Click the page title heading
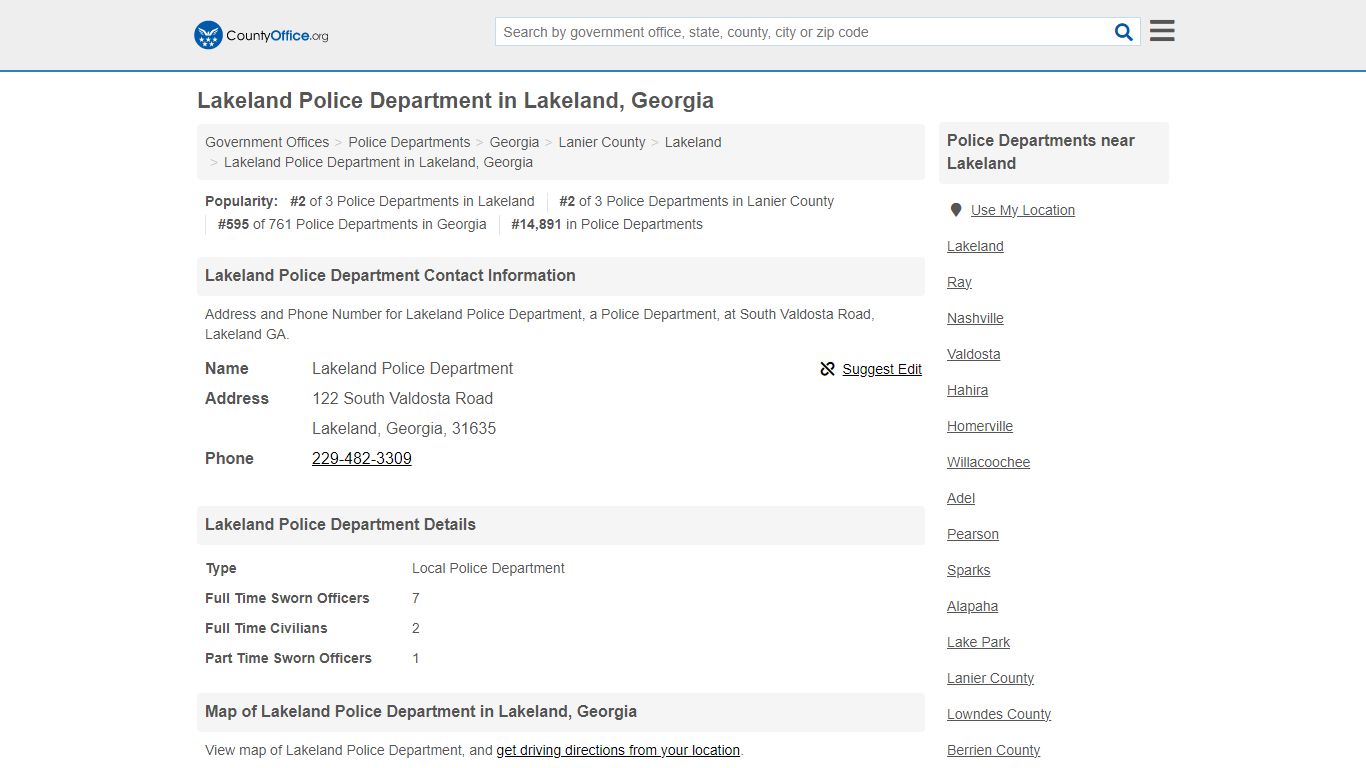 pos(455,100)
